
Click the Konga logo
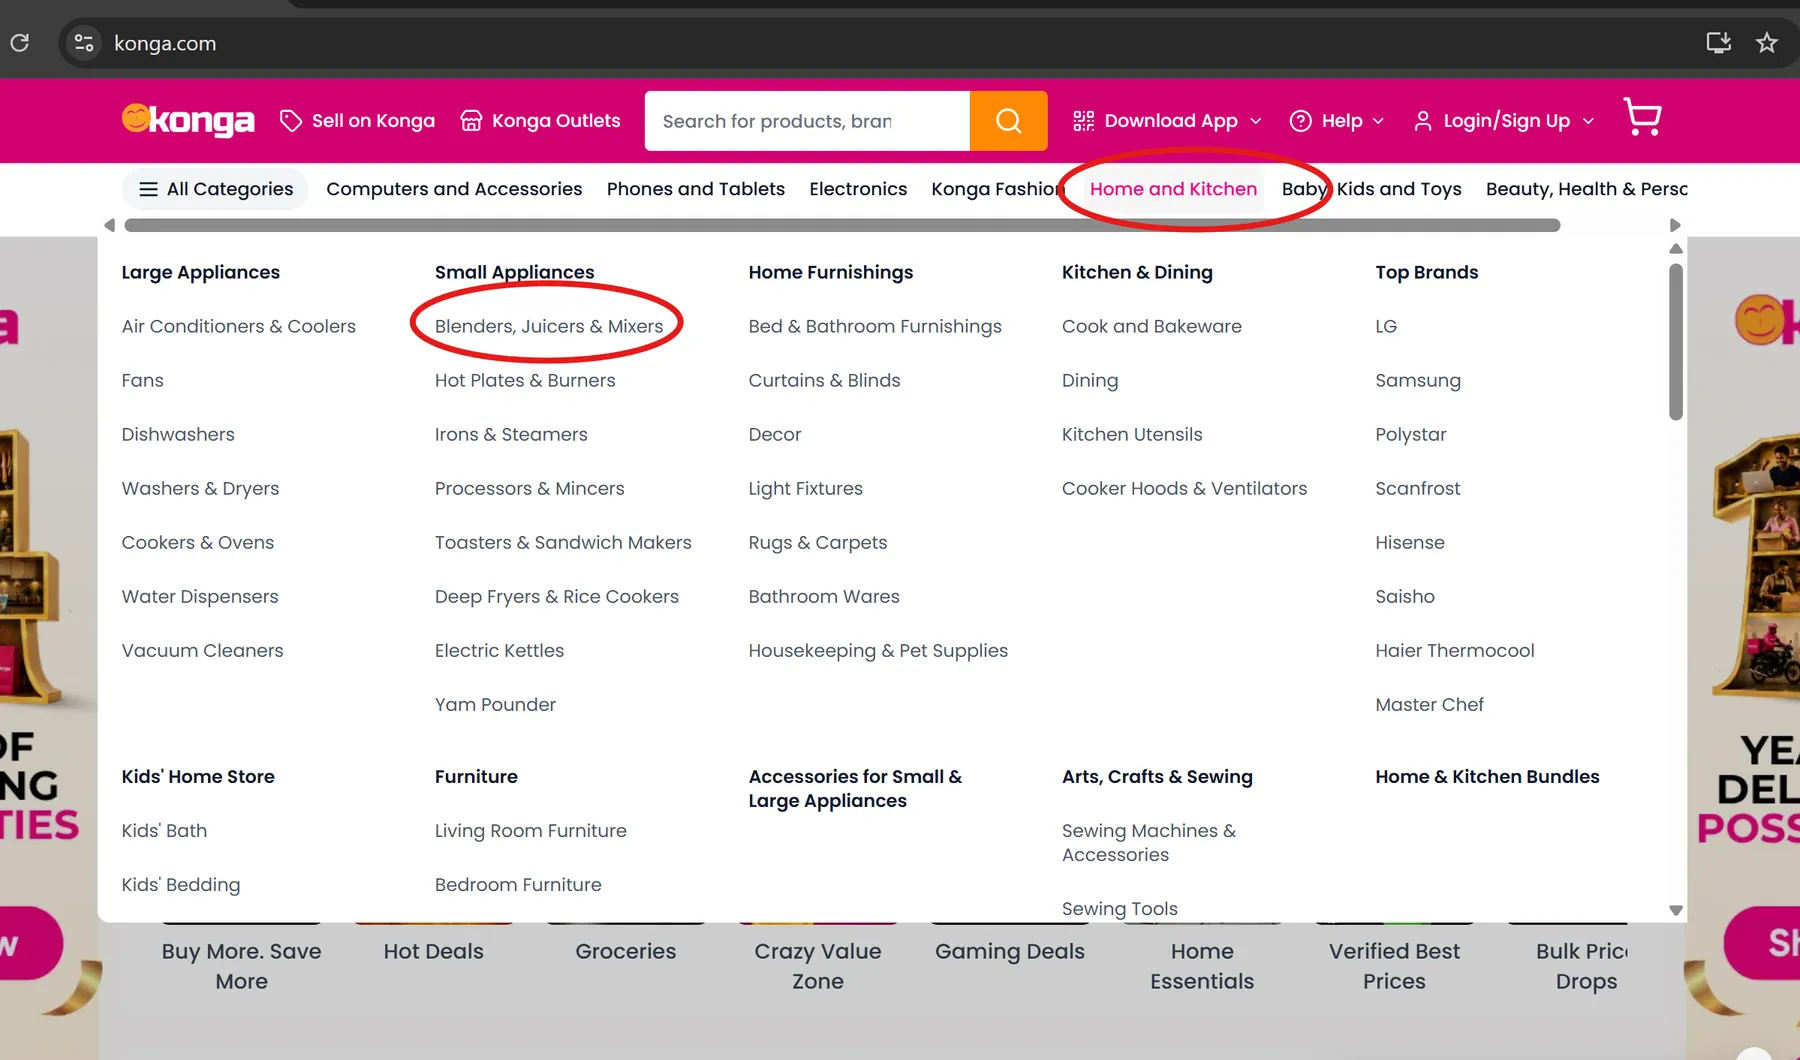pos(188,120)
